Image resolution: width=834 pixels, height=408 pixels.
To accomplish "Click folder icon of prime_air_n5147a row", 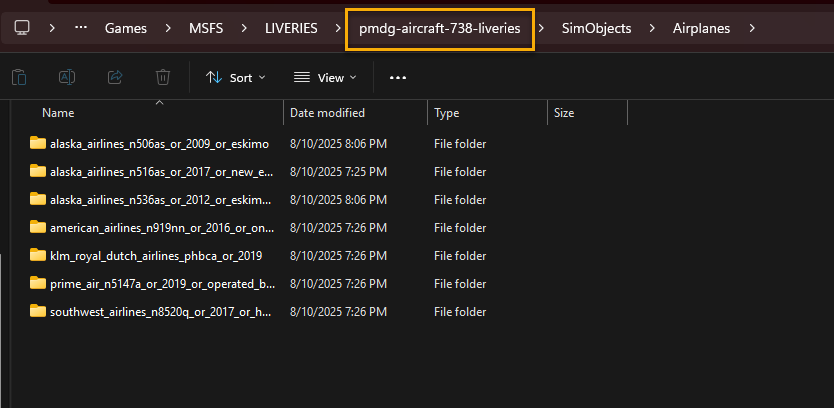I will (x=38, y=283).
